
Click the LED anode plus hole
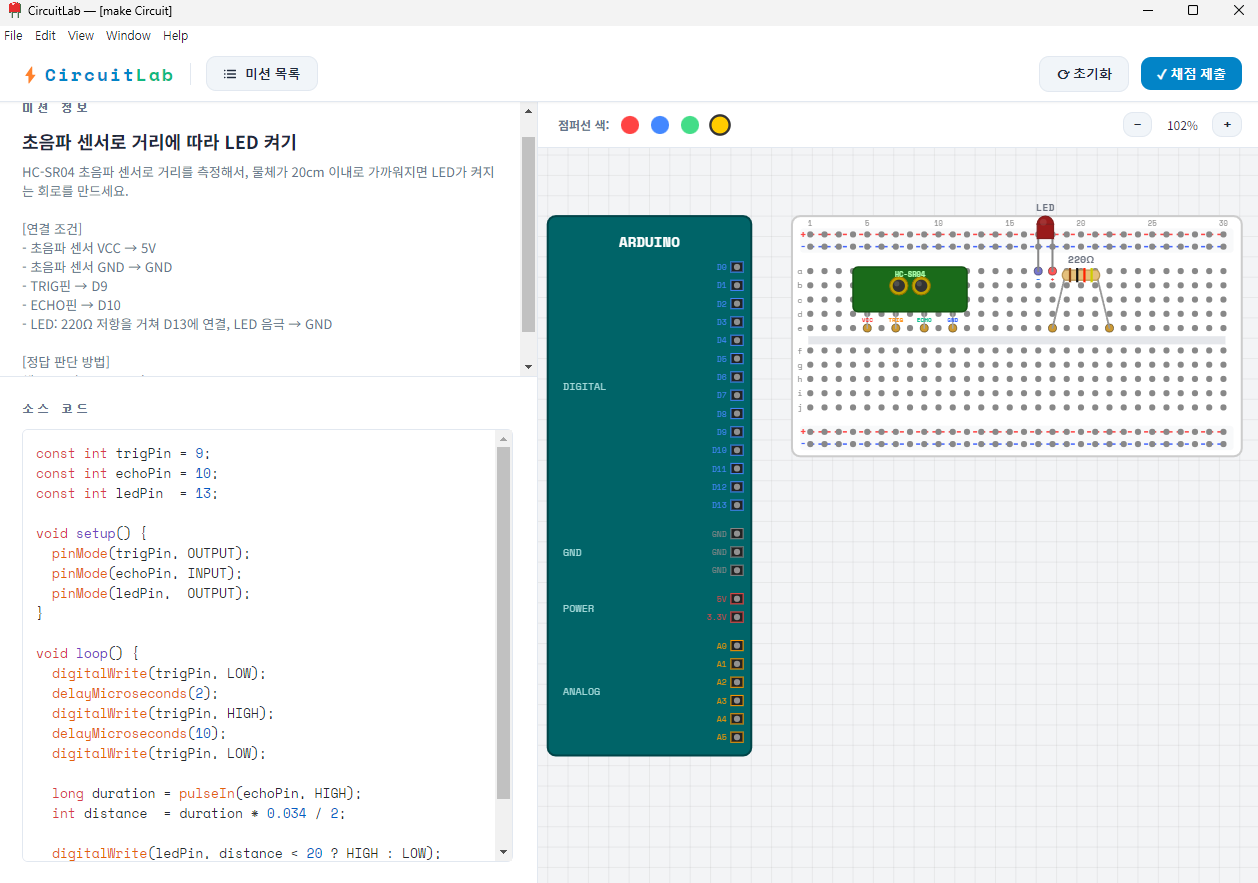(1052, 271)
